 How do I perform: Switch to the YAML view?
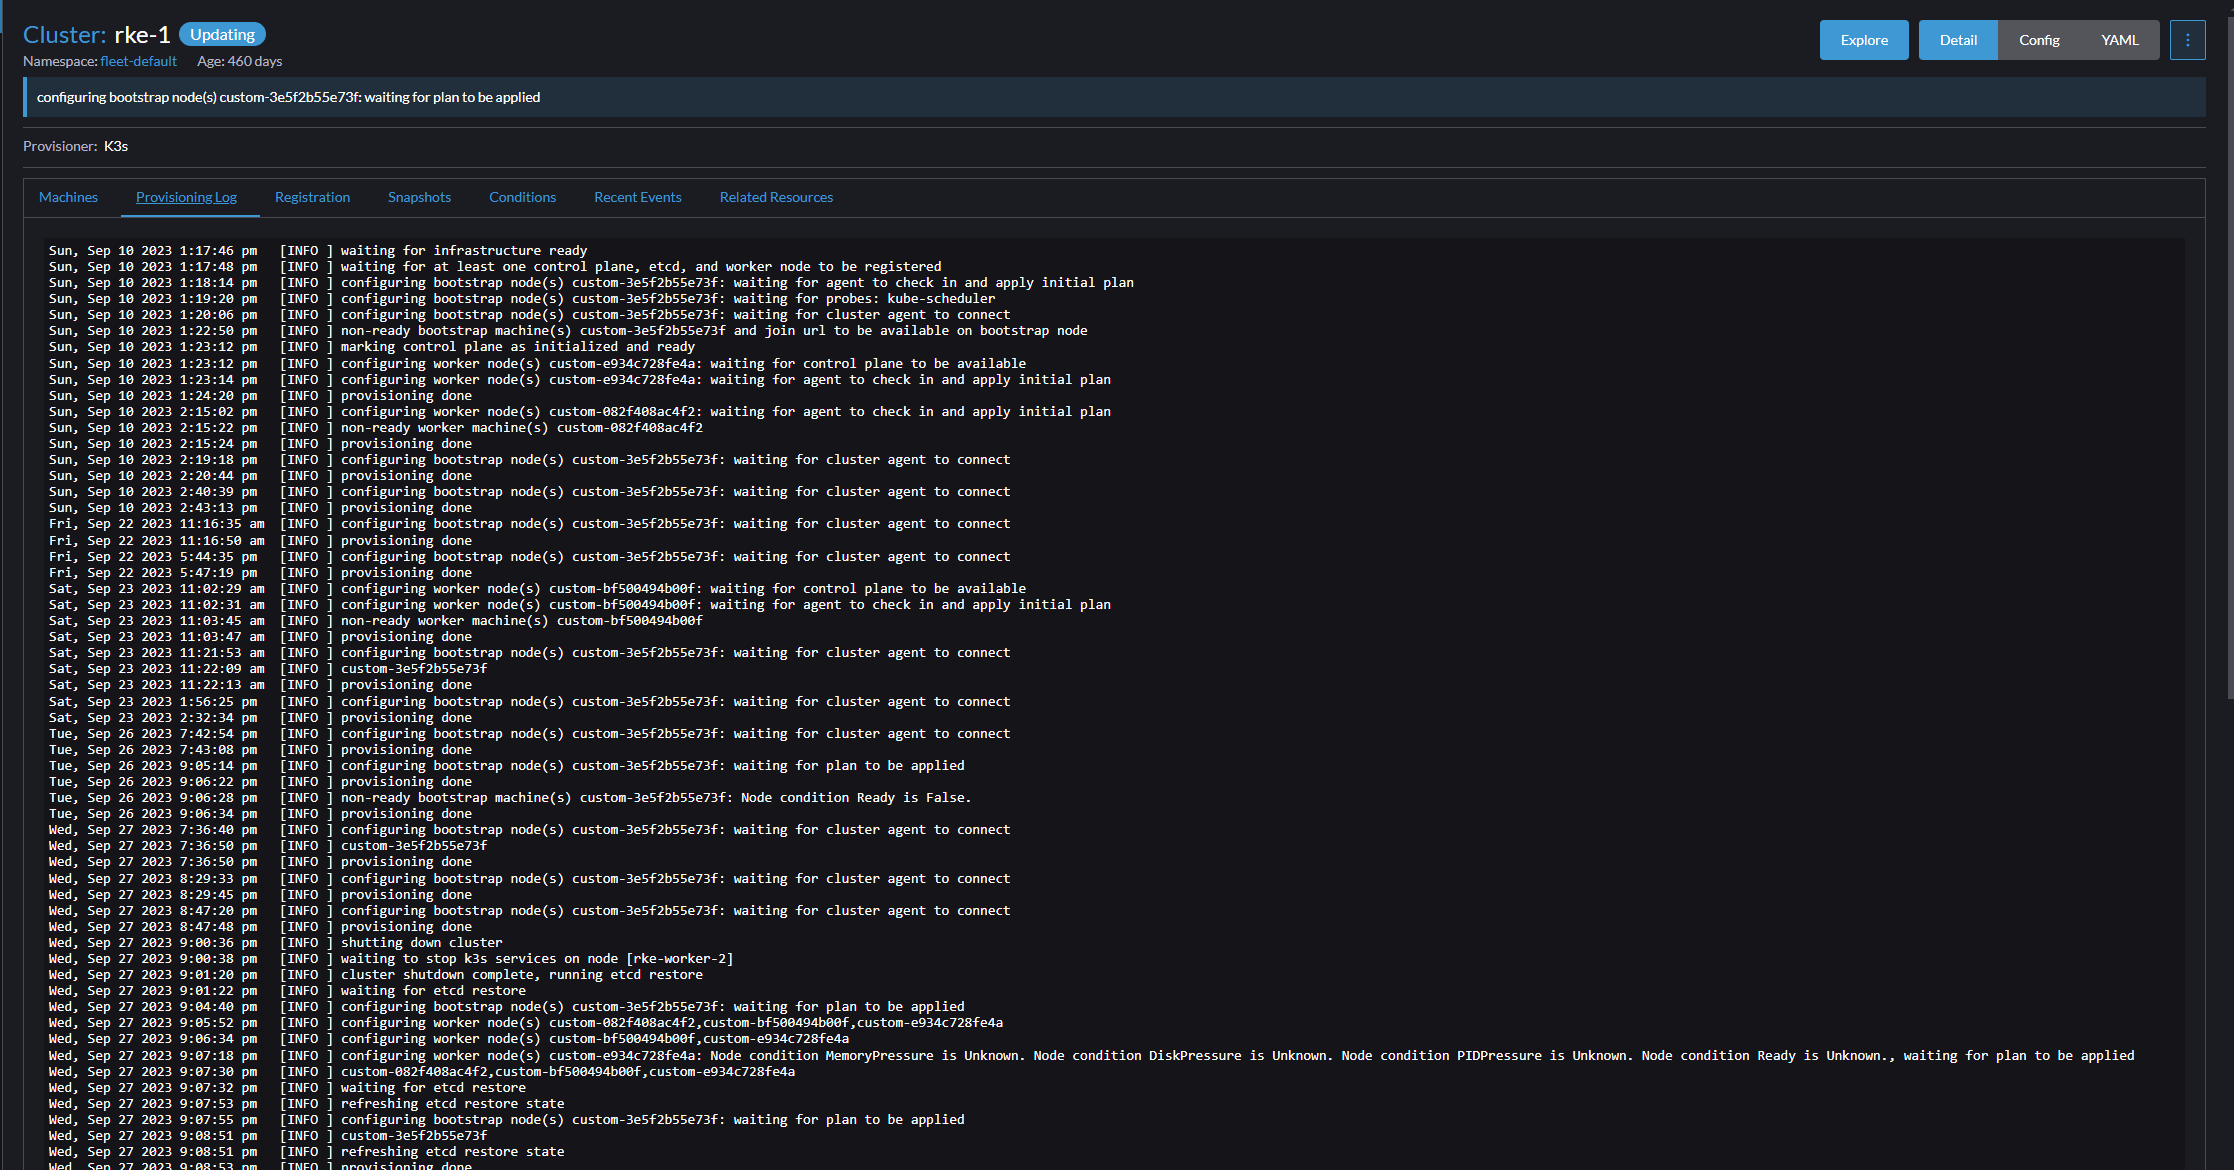click(2119, 40)
